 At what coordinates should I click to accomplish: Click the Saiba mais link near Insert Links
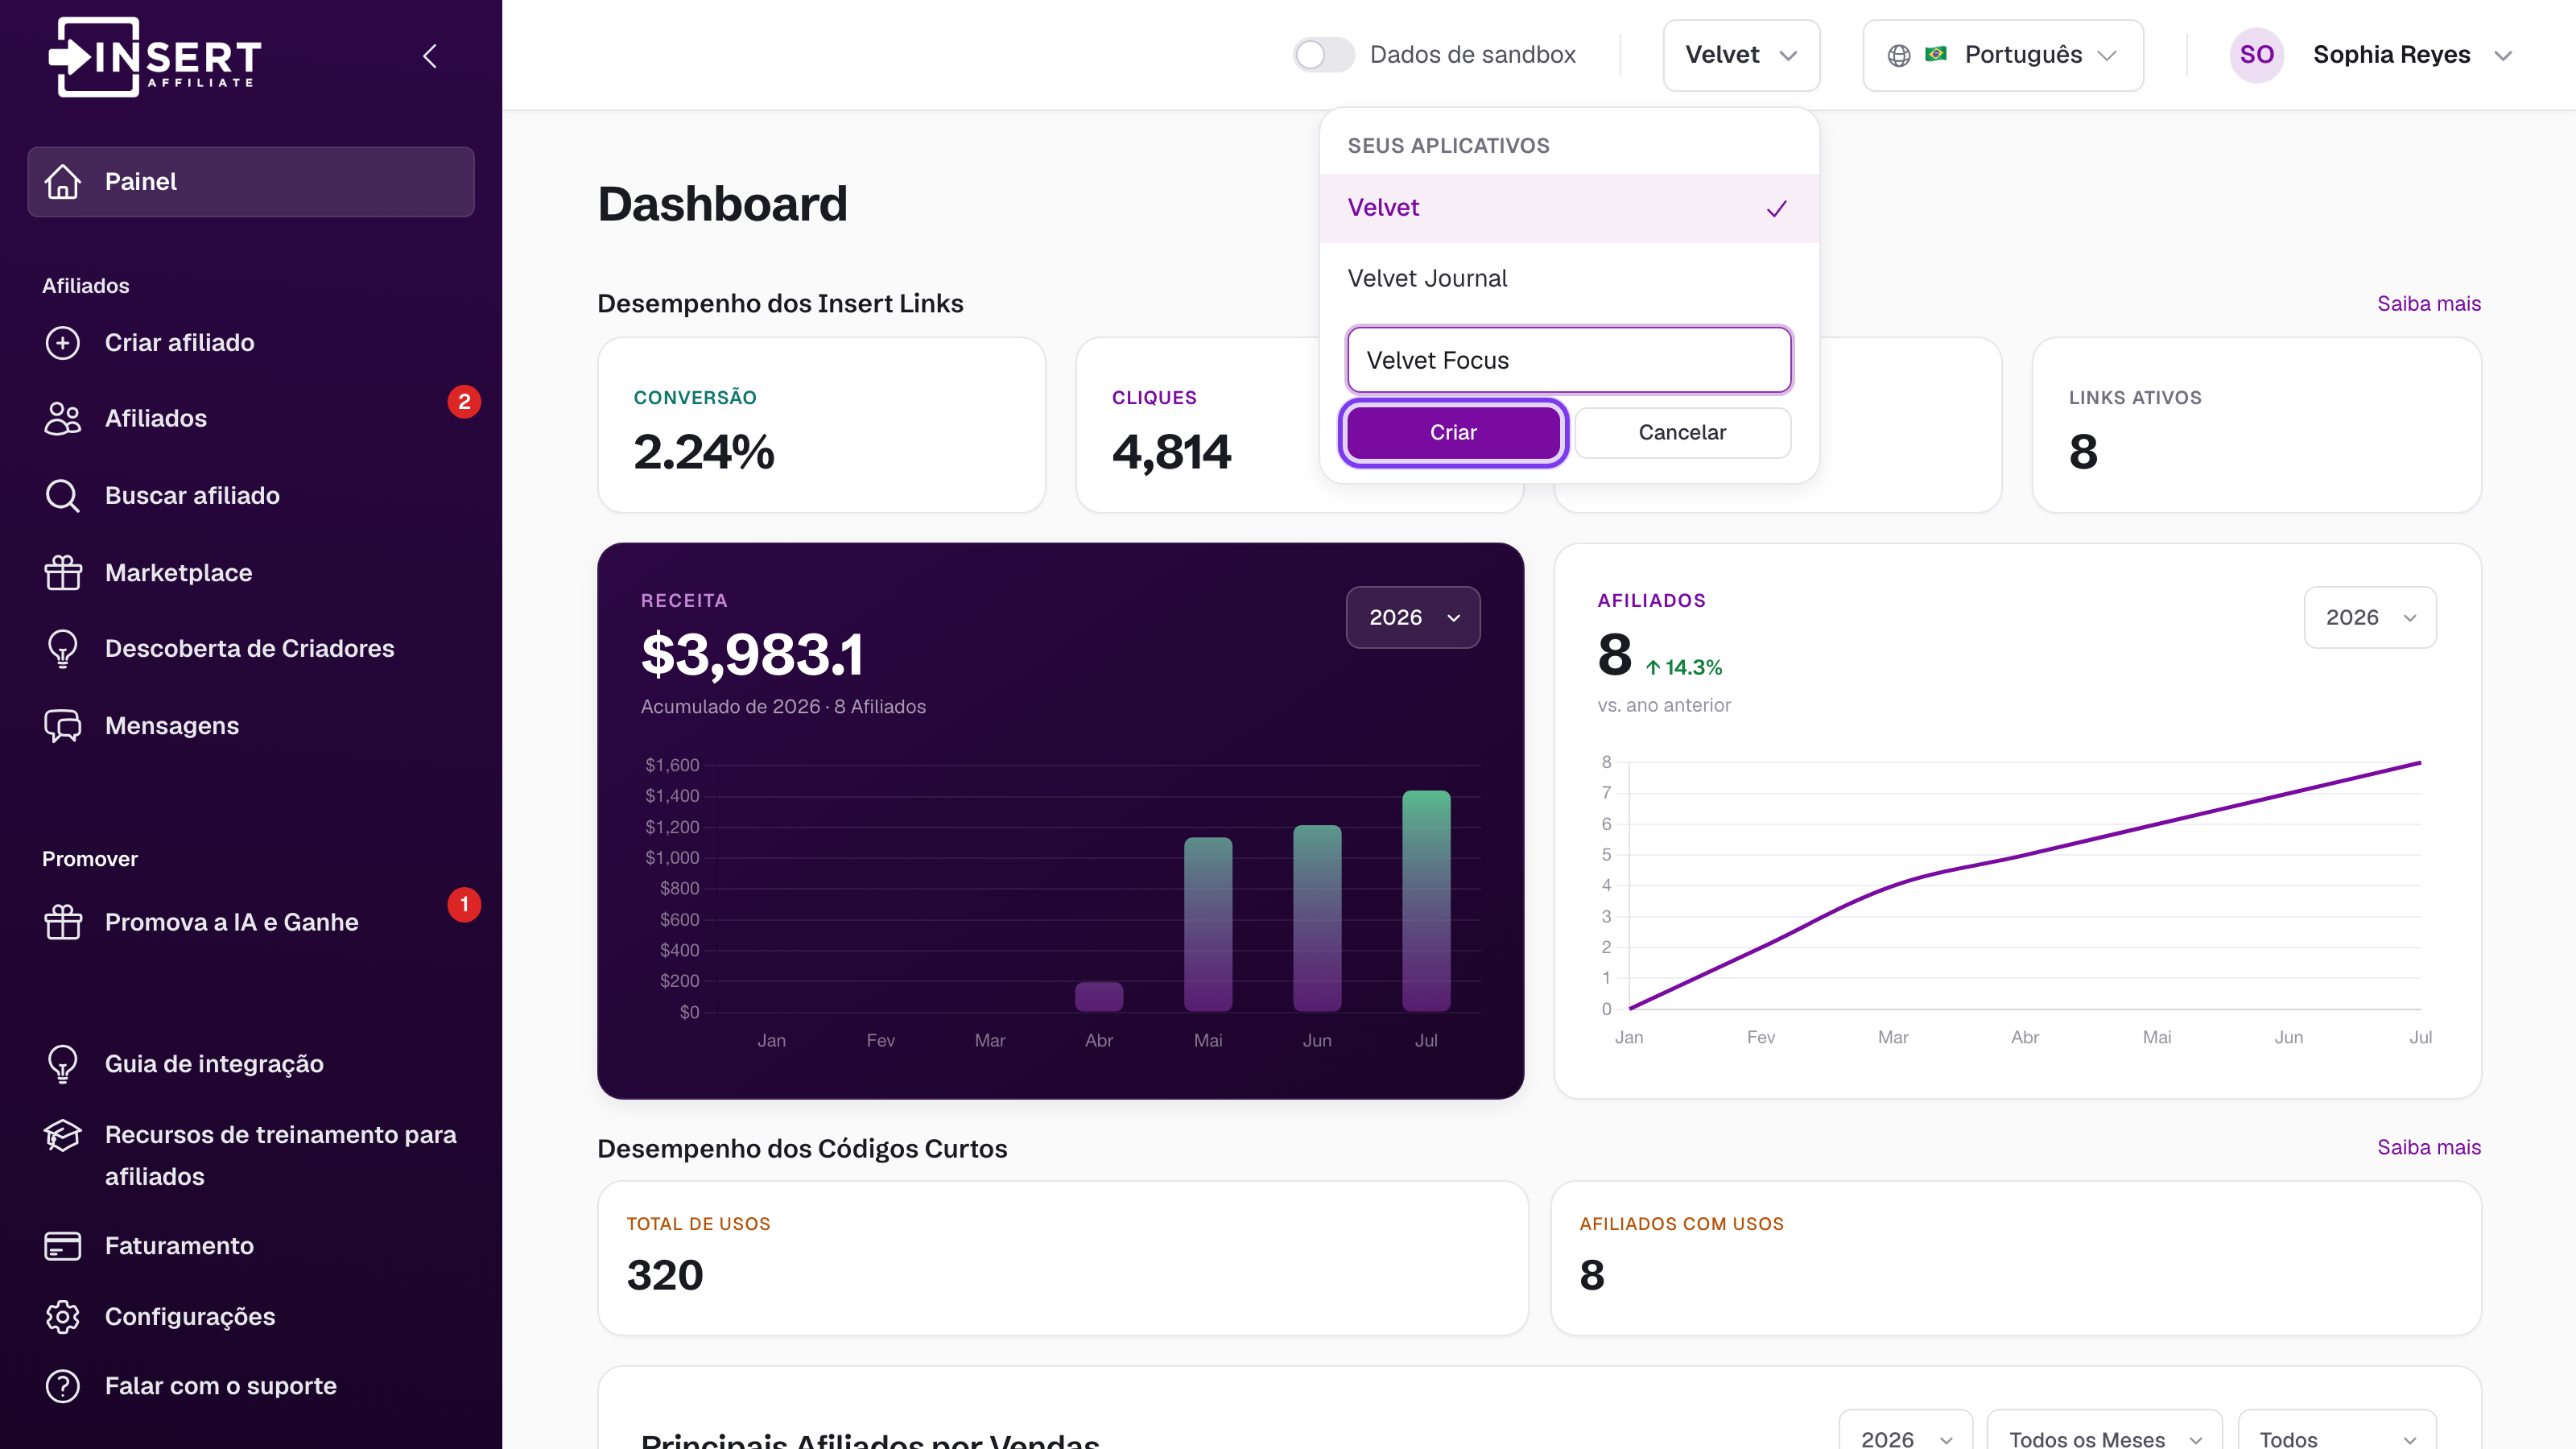coord(2429,303)
